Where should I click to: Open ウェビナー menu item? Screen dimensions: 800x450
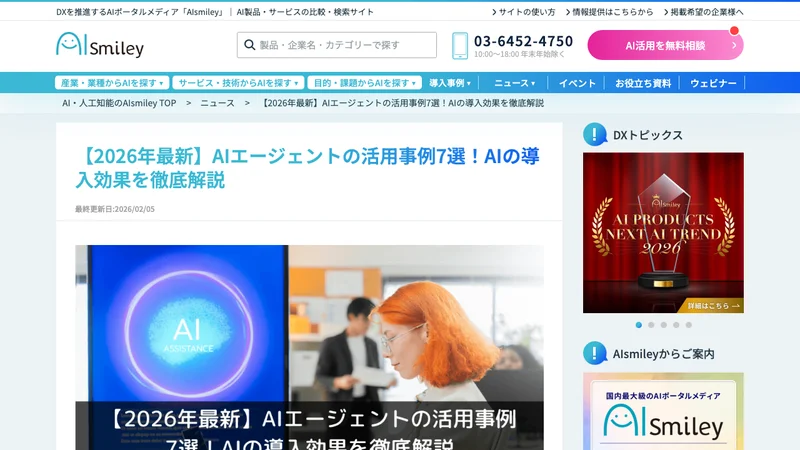(x=713, y=83)
